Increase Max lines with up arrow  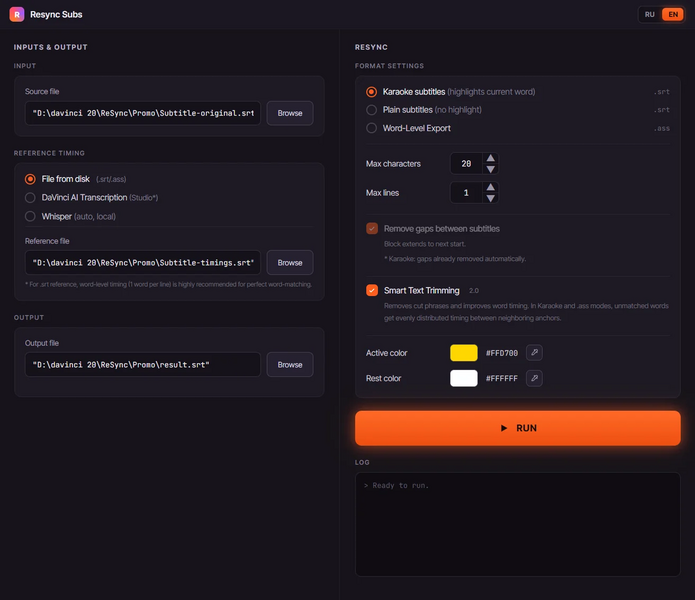pyautogui.click(x=490, y=187)
